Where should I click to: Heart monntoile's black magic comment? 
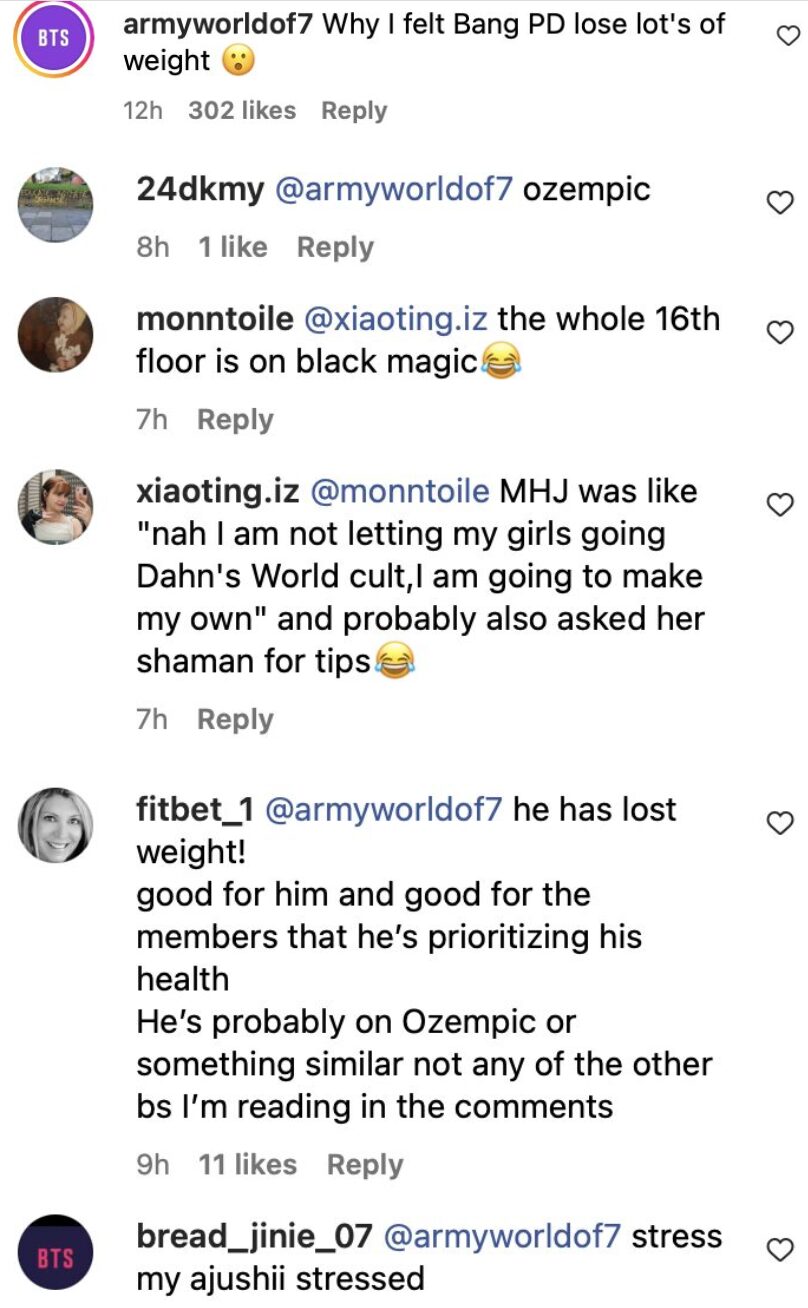(778, 332)
